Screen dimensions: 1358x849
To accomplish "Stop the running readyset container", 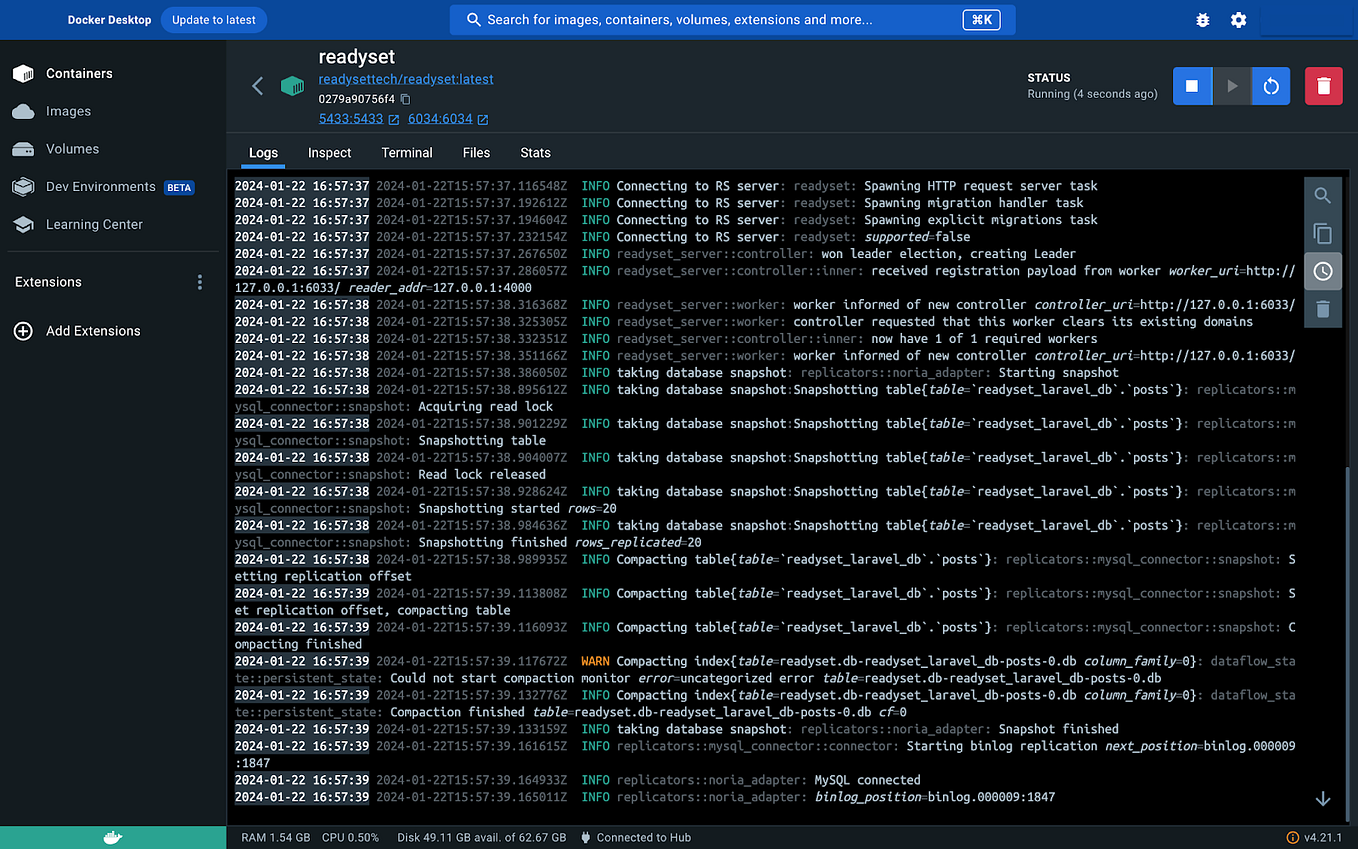I will point(1192,86).
